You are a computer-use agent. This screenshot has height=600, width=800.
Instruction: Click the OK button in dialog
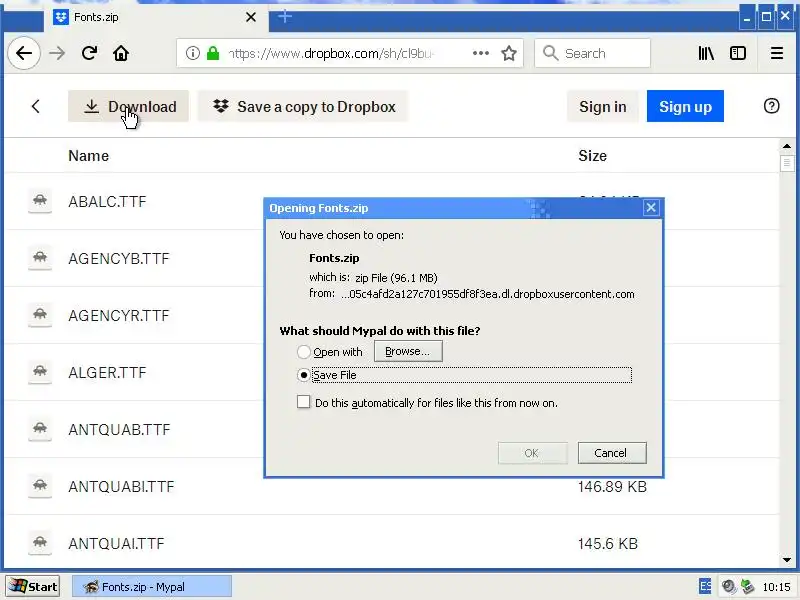click(x=532, y=453)
